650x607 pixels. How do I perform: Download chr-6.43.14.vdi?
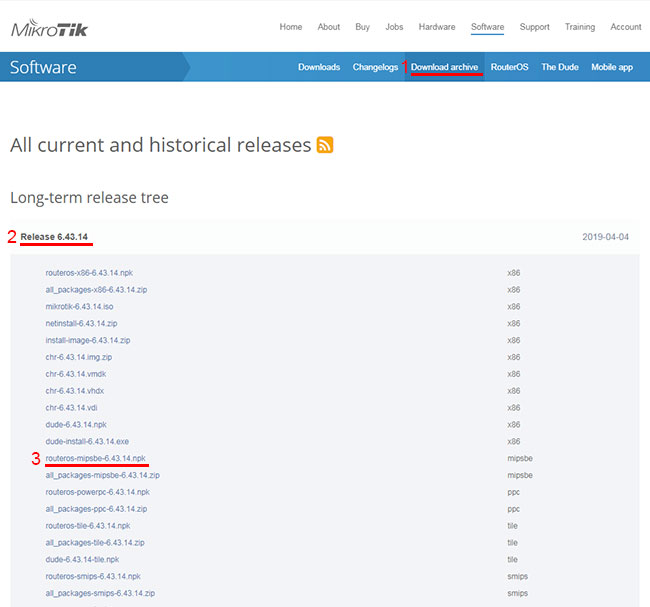click(71, 408)
